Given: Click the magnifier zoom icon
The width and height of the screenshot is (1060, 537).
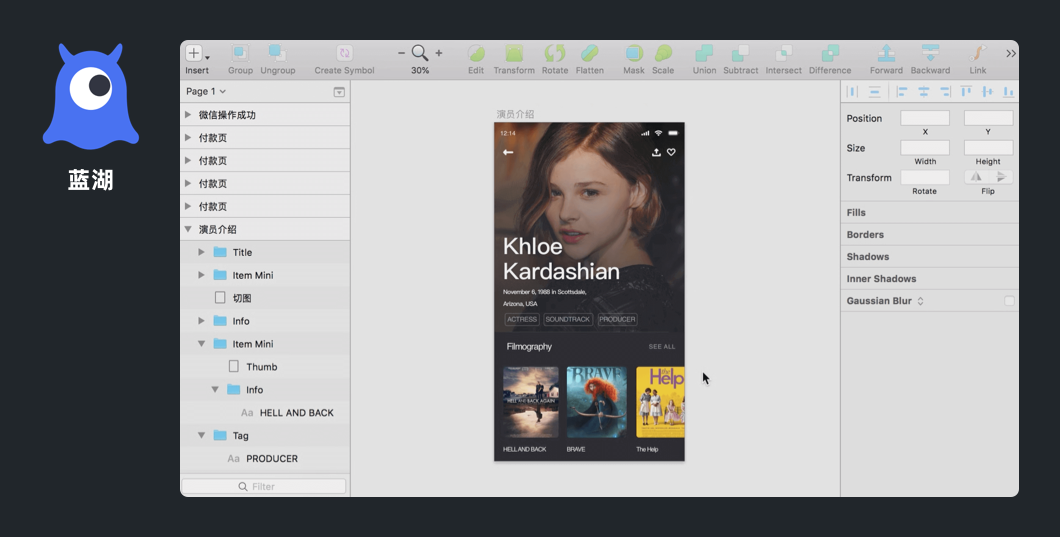Looking at the screenshot, I should coord(420,53).
